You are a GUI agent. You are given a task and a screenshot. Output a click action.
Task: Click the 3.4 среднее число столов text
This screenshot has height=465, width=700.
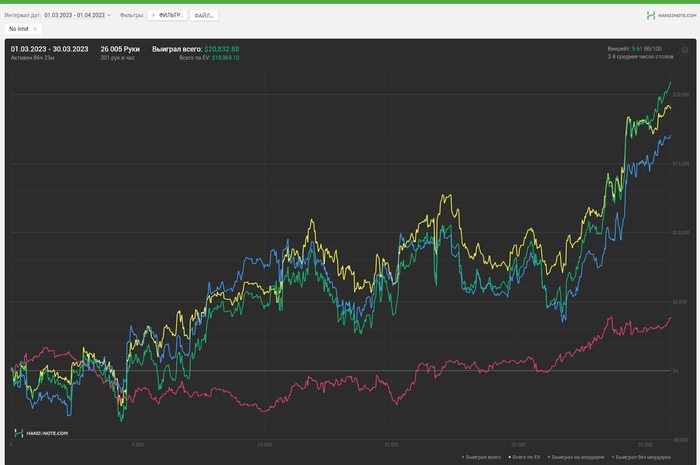640,57
